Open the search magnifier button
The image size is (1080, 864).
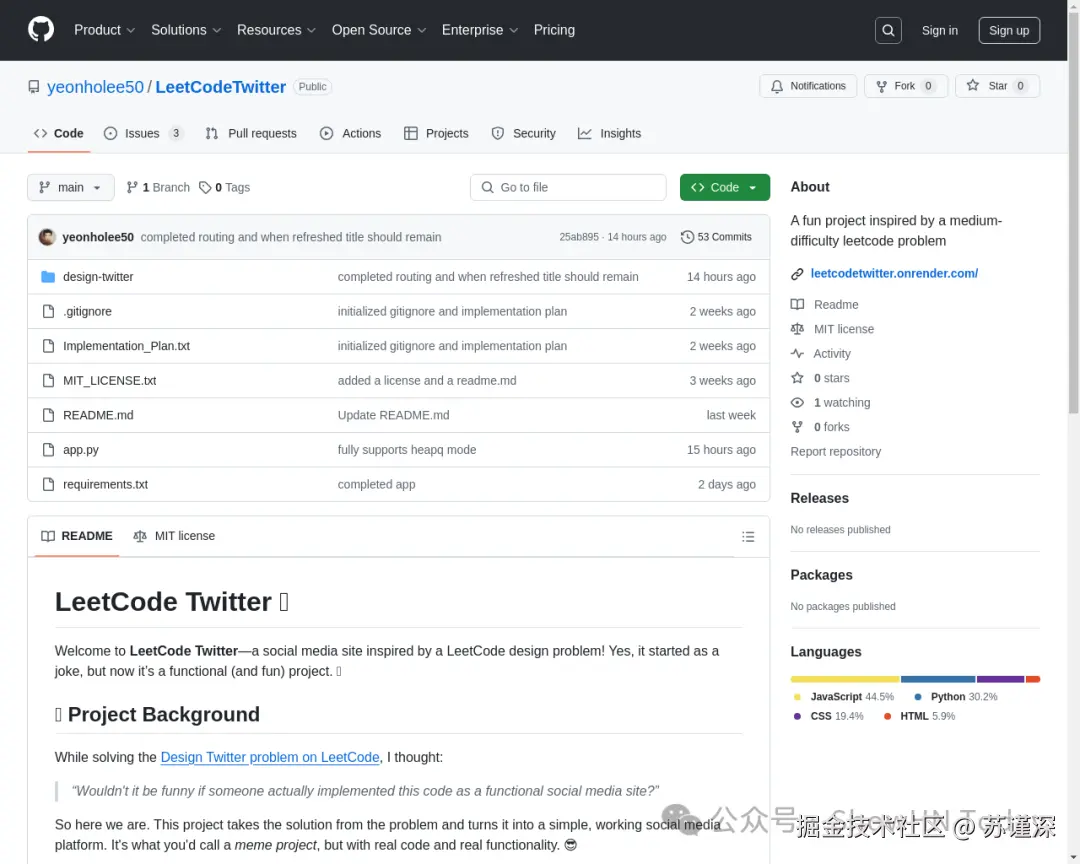coord(888,30)
